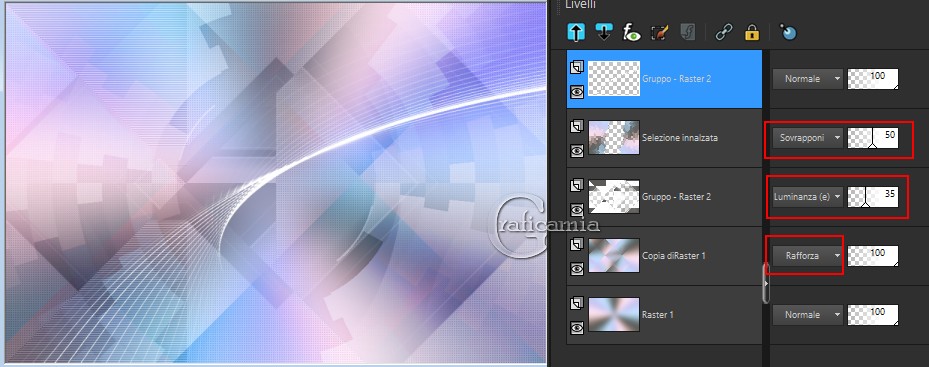
Task: Open the layer effects fx icon
Action: click(x=632, y=32)
